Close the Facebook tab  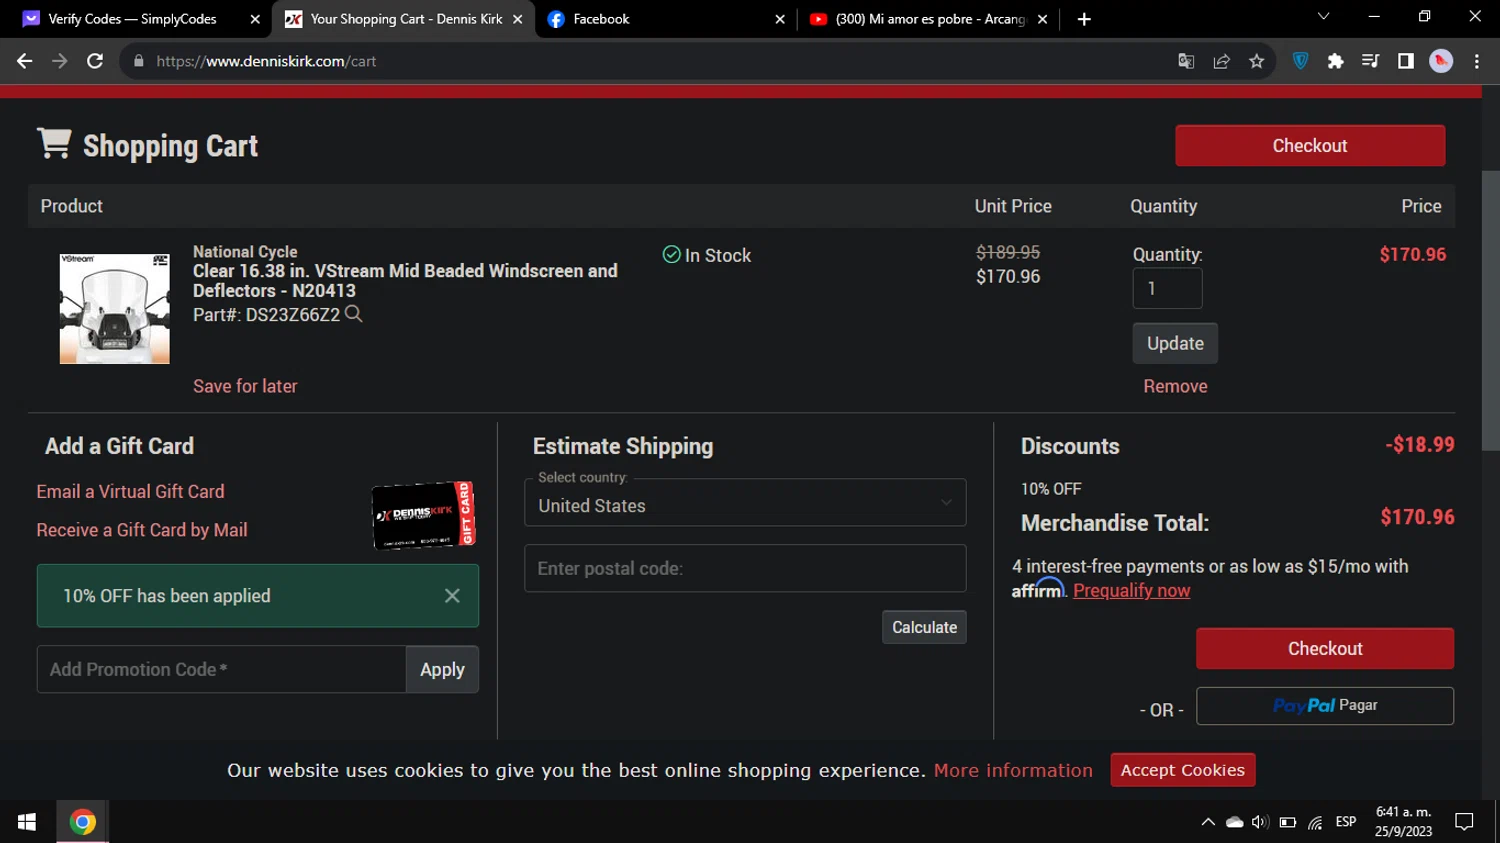tap(780, 19)
